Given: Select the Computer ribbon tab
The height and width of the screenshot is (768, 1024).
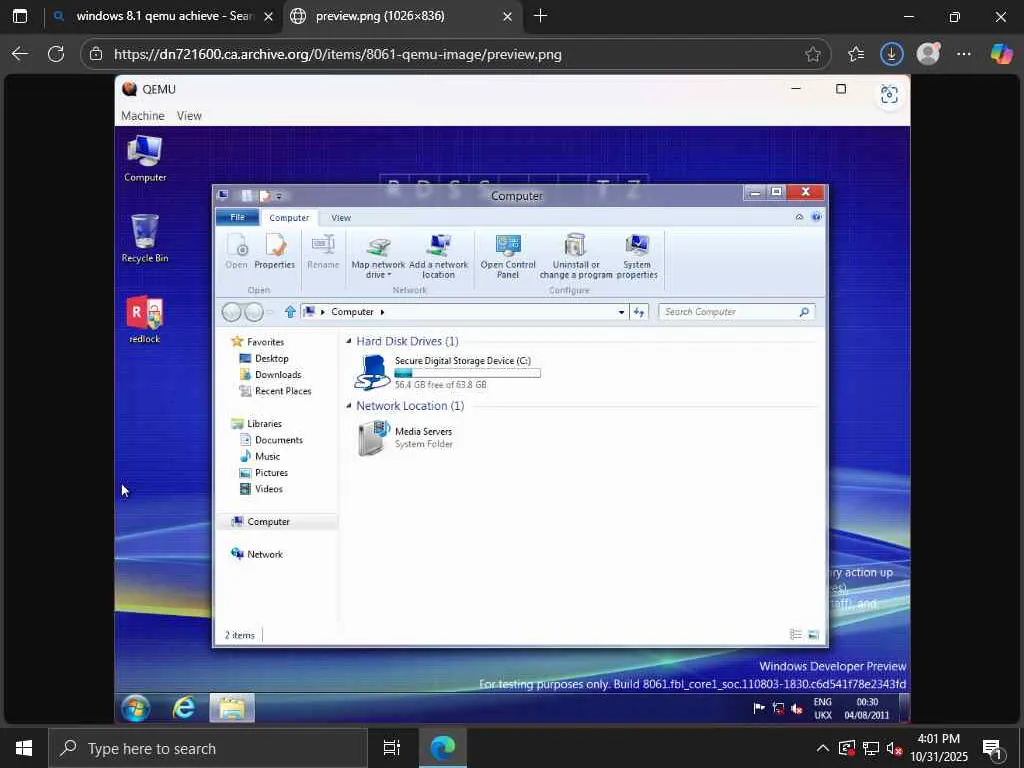Looking at the screenshot, I should click(x=289, y=217).
